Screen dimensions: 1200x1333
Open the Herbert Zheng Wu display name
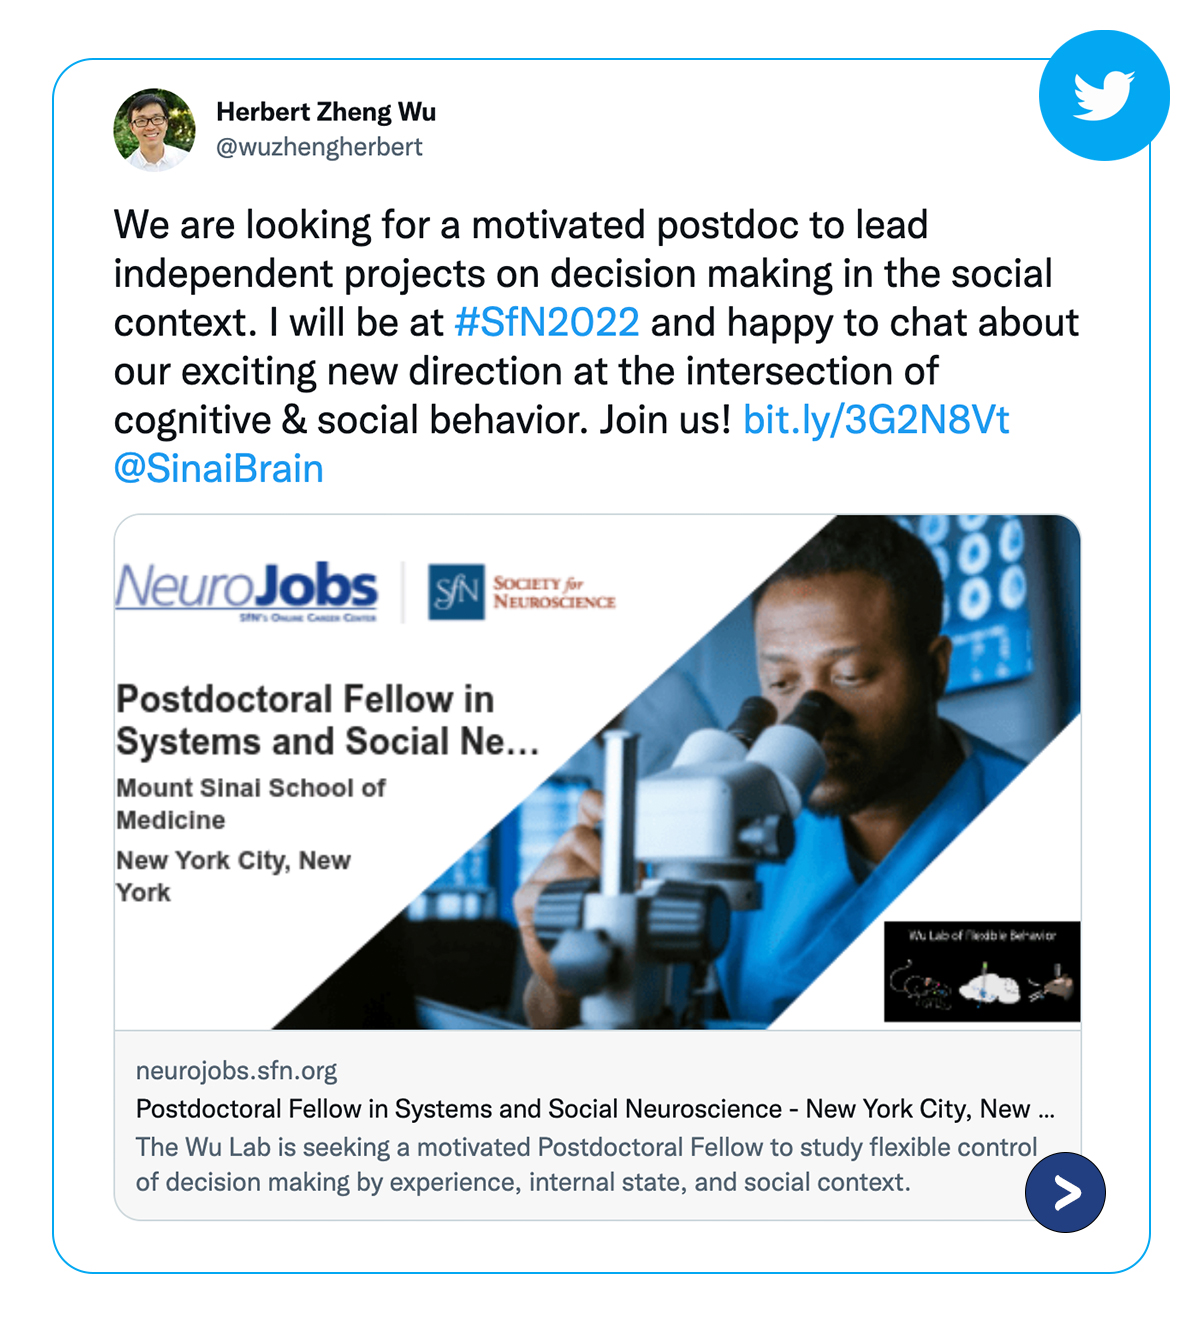326,112
